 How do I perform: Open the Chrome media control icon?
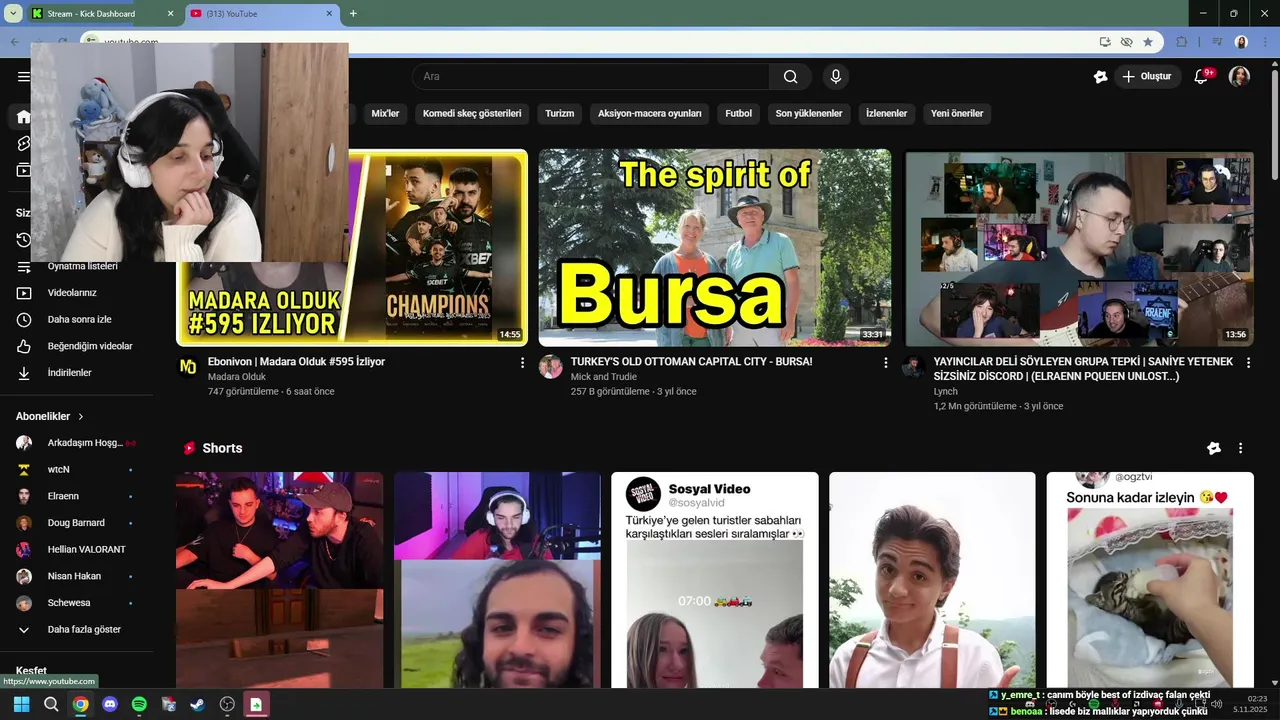pyautogui.click(x=1217, y=42)
